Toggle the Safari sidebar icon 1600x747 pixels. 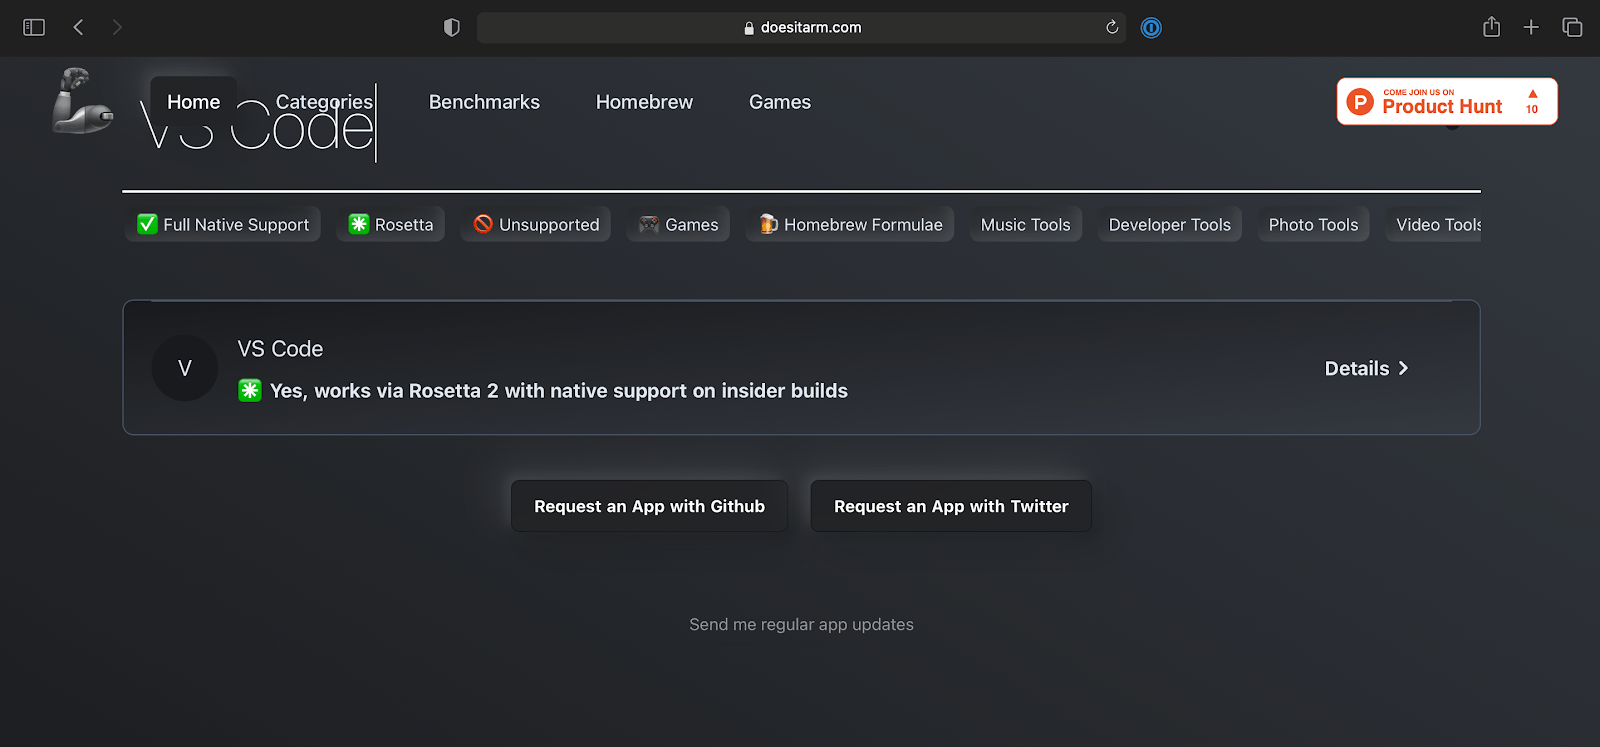pyautogui.click(x=34, y=27)
